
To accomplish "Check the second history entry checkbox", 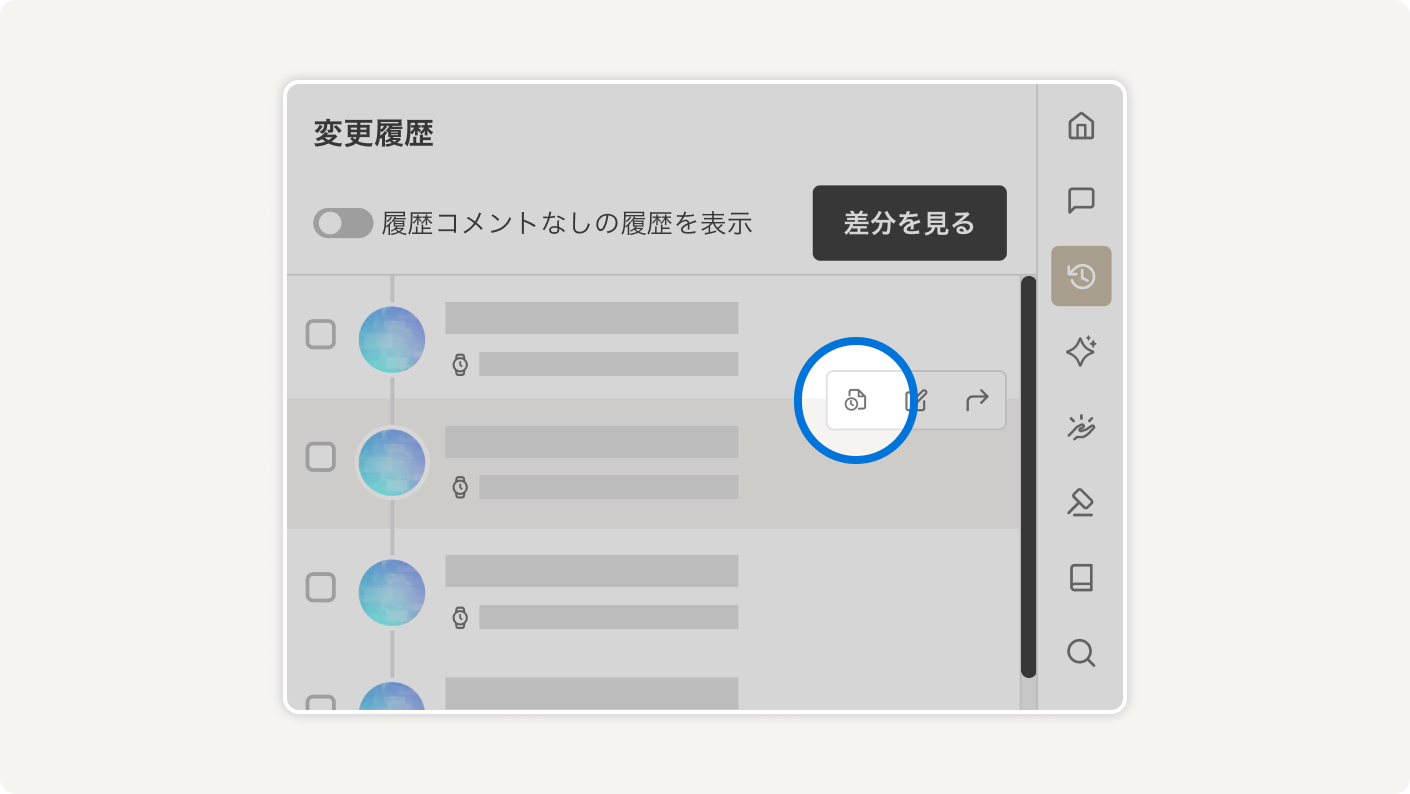I will [320, 457].
